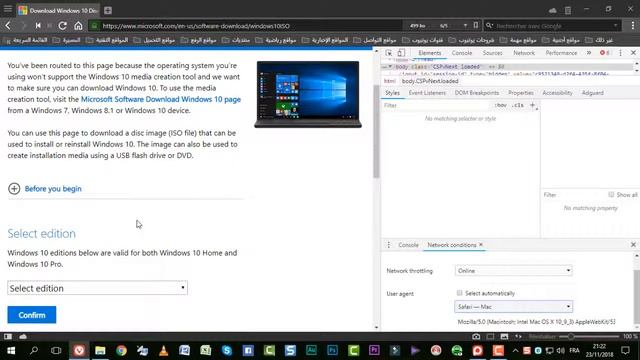Open Chrome from the taskbar

pos(121,350)
